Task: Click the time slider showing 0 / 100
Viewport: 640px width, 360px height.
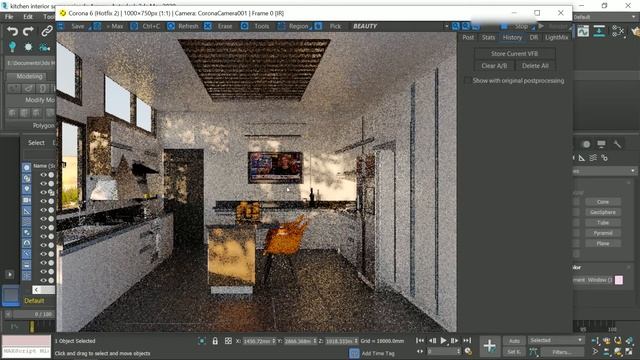Action: [44, 314]
